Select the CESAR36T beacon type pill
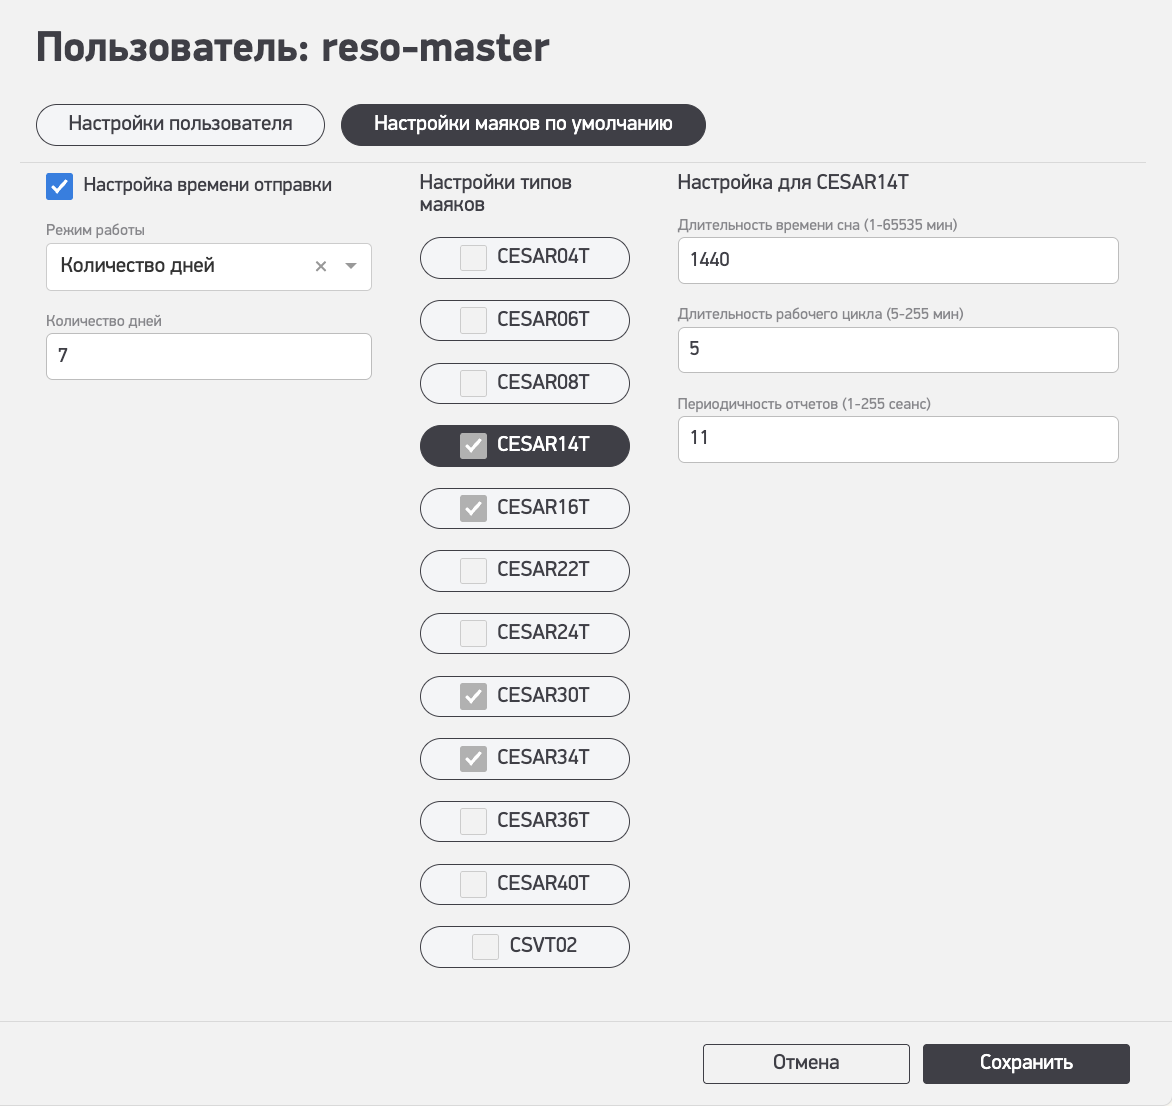Viewport: 1172px width, 1106px height. [x=545, y=821]
